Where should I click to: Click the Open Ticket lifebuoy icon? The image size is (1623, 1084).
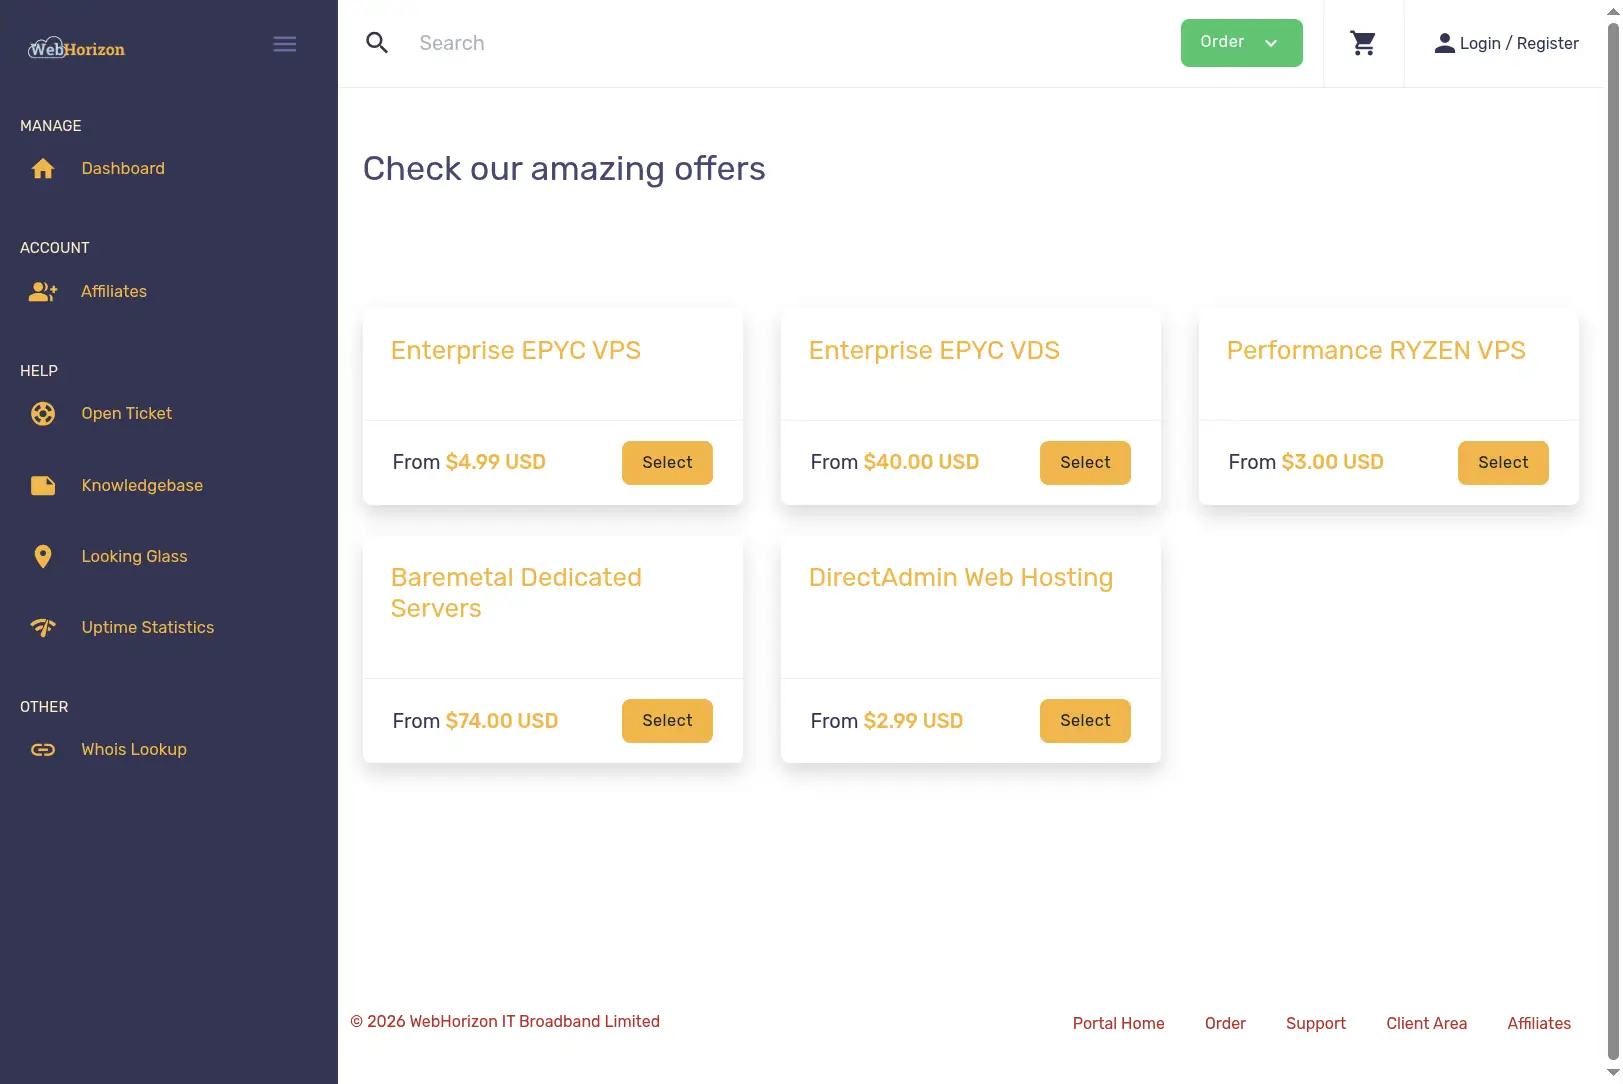[43, 414]
